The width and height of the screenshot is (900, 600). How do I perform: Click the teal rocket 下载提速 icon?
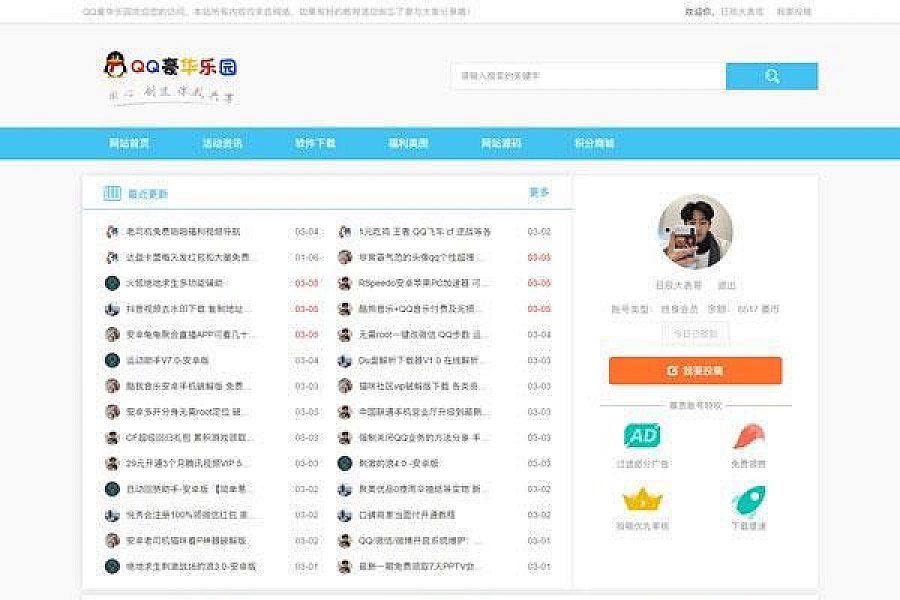click(748, 501)
